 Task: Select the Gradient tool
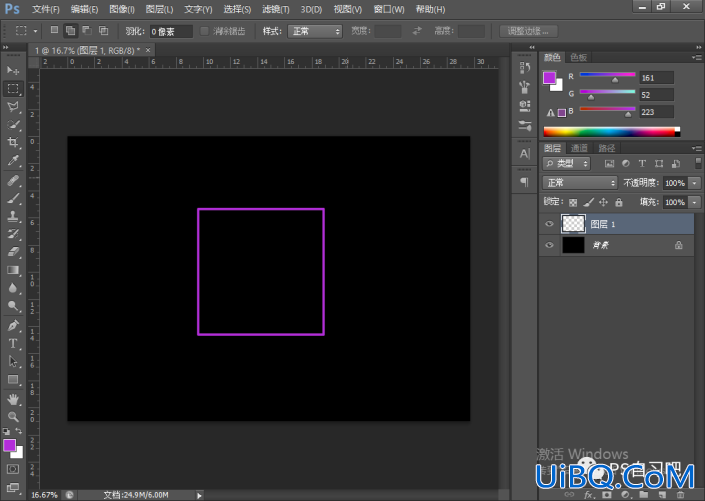(x=13, y=270)
